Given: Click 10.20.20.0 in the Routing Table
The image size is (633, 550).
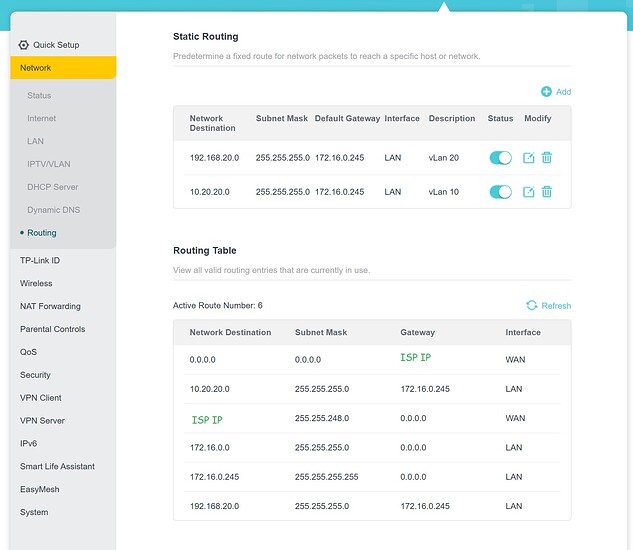Looking at the screenshot, I should (210, 389).
